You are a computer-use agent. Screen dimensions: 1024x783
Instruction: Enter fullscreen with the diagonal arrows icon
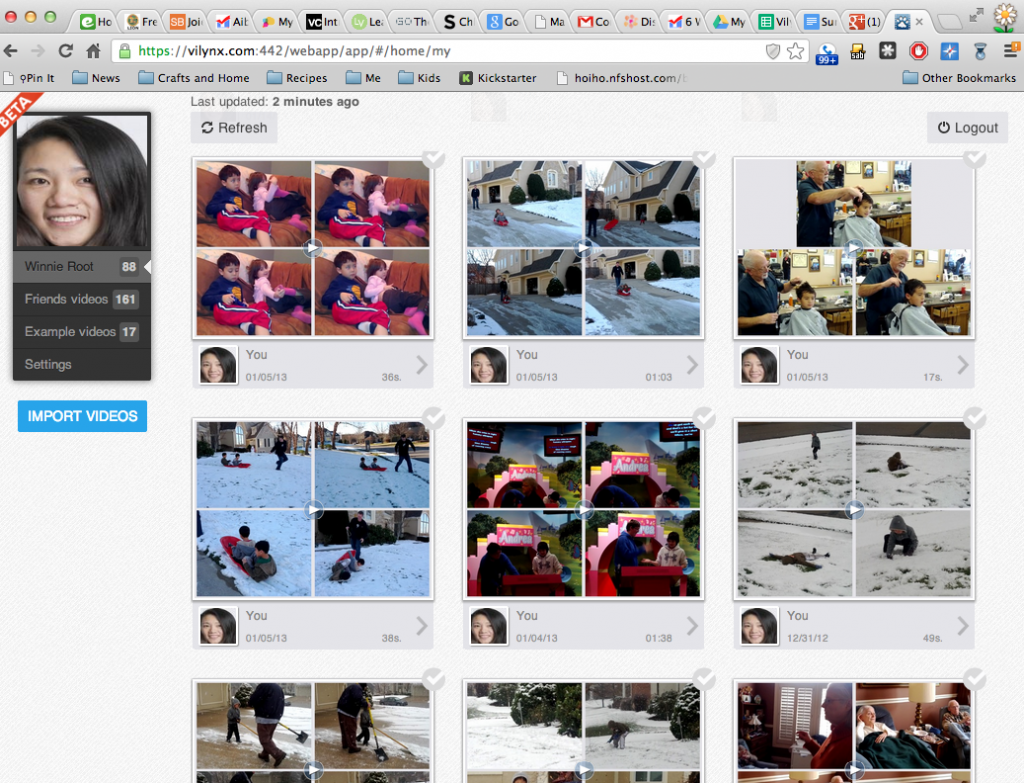[x=976, y=16]
